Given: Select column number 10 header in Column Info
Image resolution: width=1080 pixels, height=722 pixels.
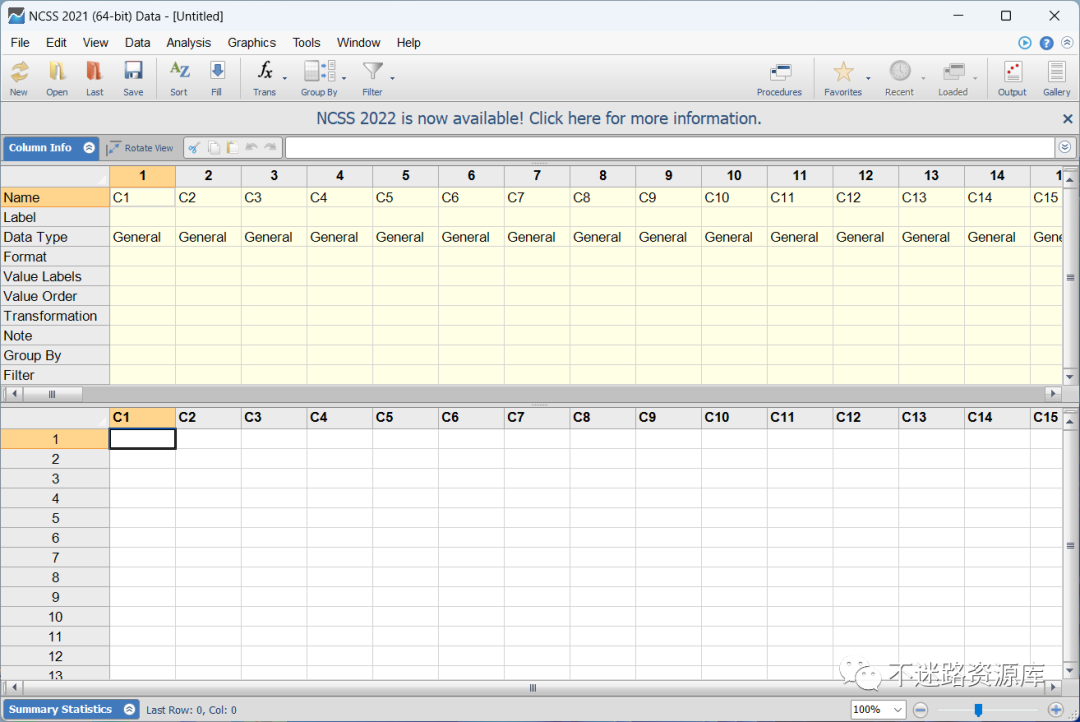Looking at the screenshot, I should 734,176.
